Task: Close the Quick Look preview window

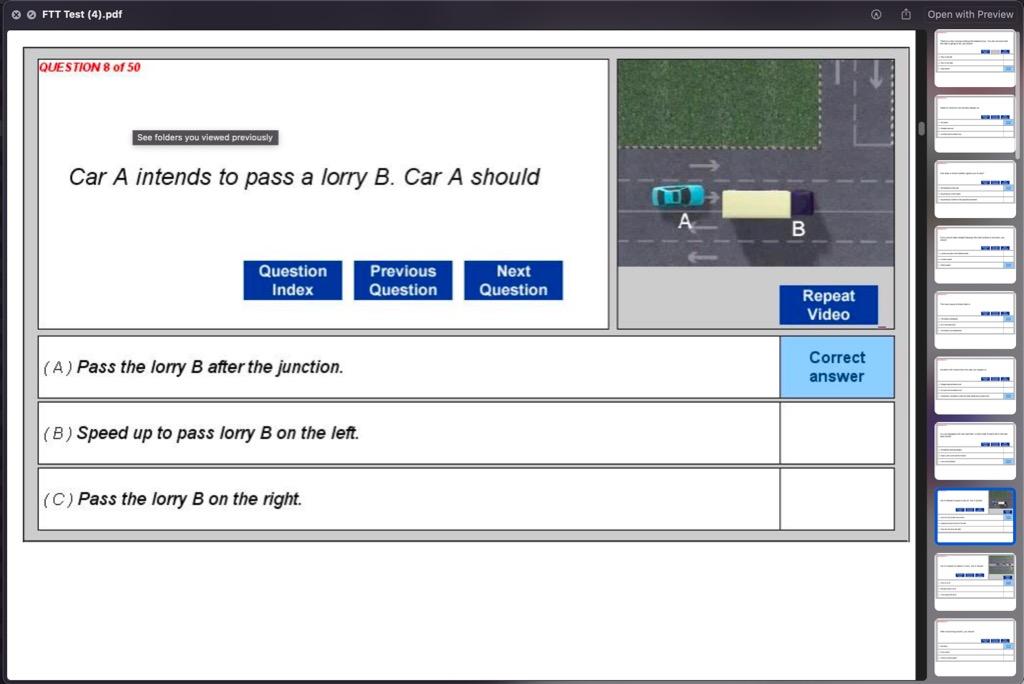Action: (16, 14)
